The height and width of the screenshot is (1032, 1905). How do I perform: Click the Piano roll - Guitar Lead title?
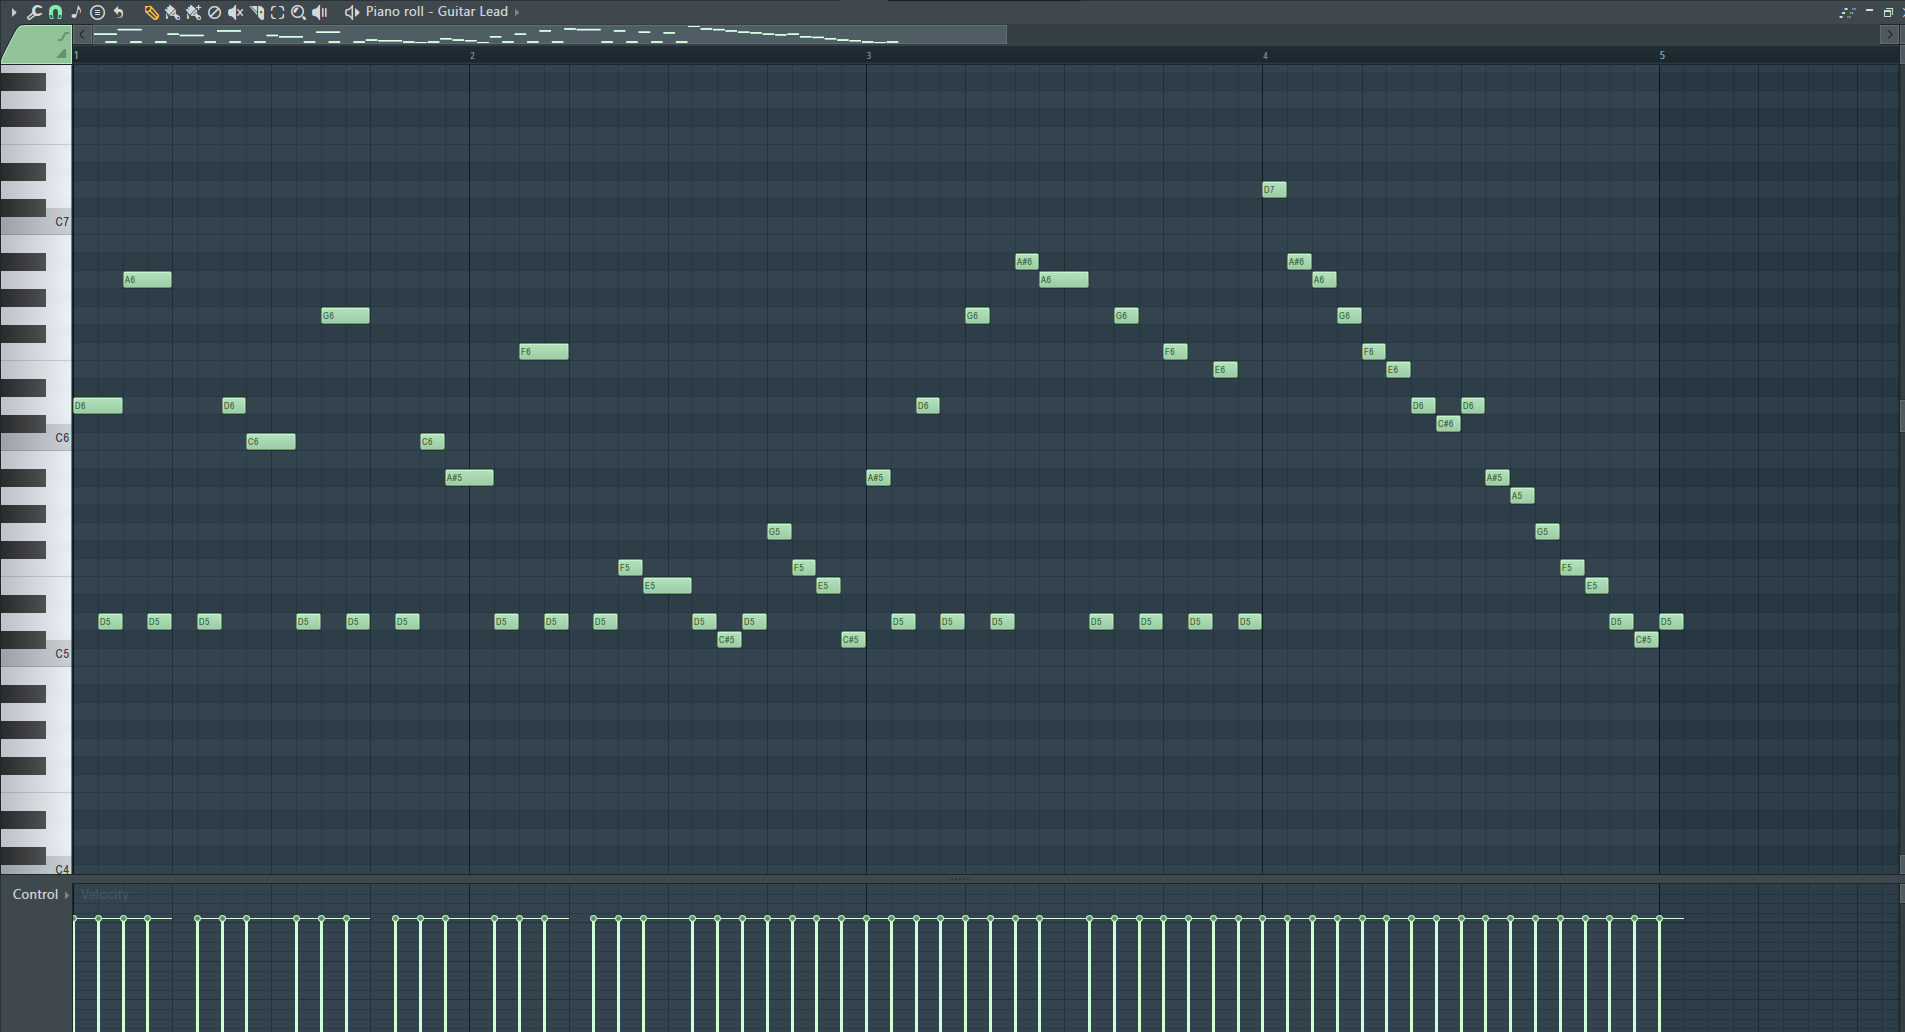(x=437, y=11)
